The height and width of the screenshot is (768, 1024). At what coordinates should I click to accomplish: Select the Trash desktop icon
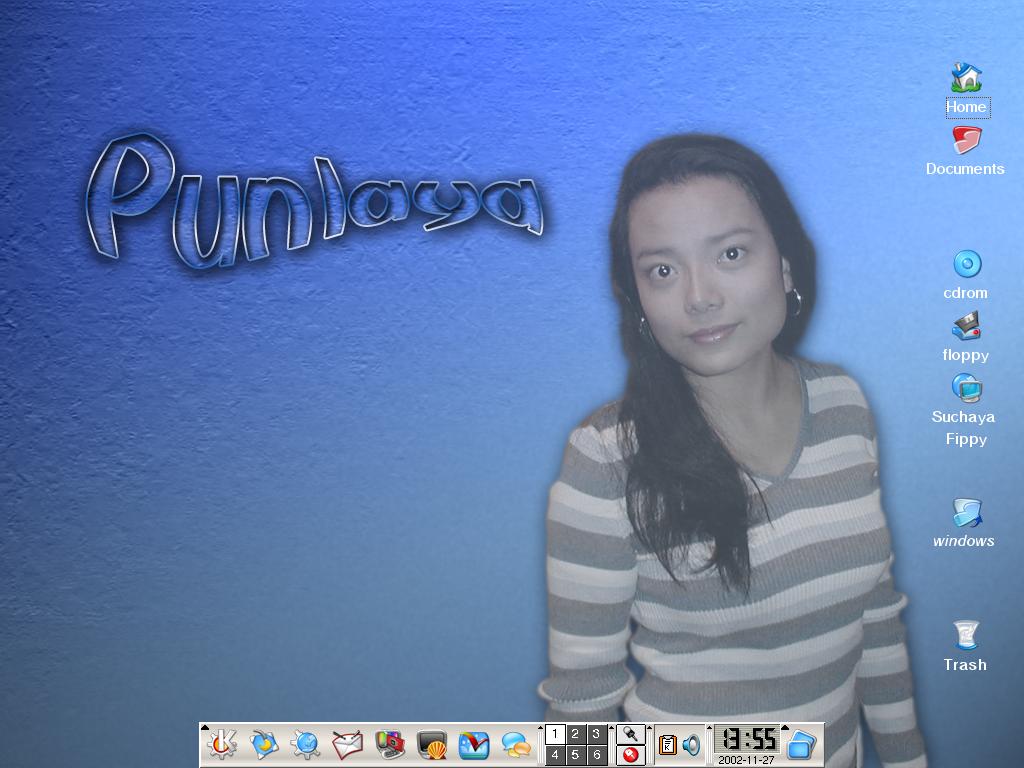click(966, 635)
